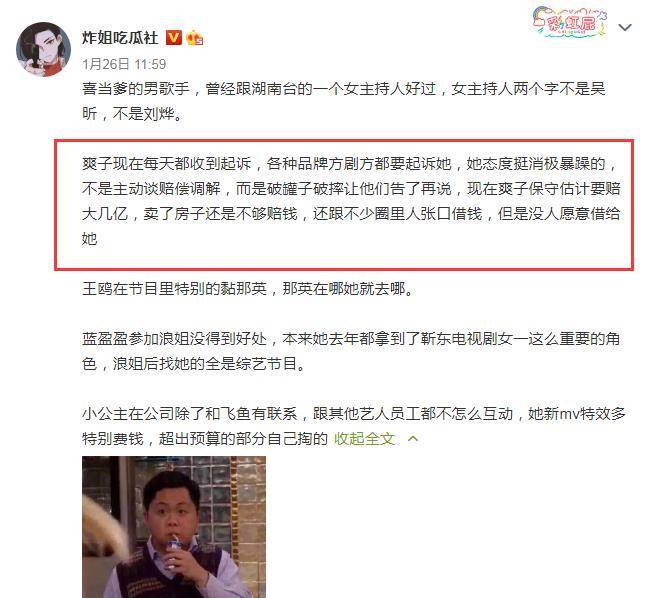The height and width of the screenshot is (598, 649).
Task: Click the first paragraph about 喜当爹的男歌手
Action: [x=344, y=101]
